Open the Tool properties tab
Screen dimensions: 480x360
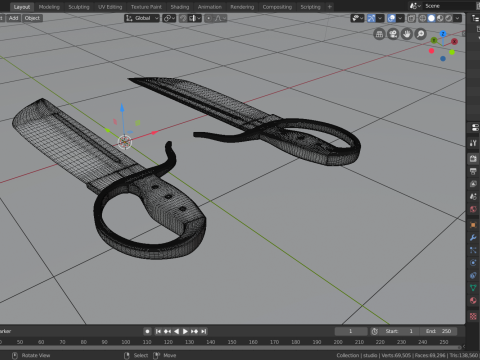(473, 143)
